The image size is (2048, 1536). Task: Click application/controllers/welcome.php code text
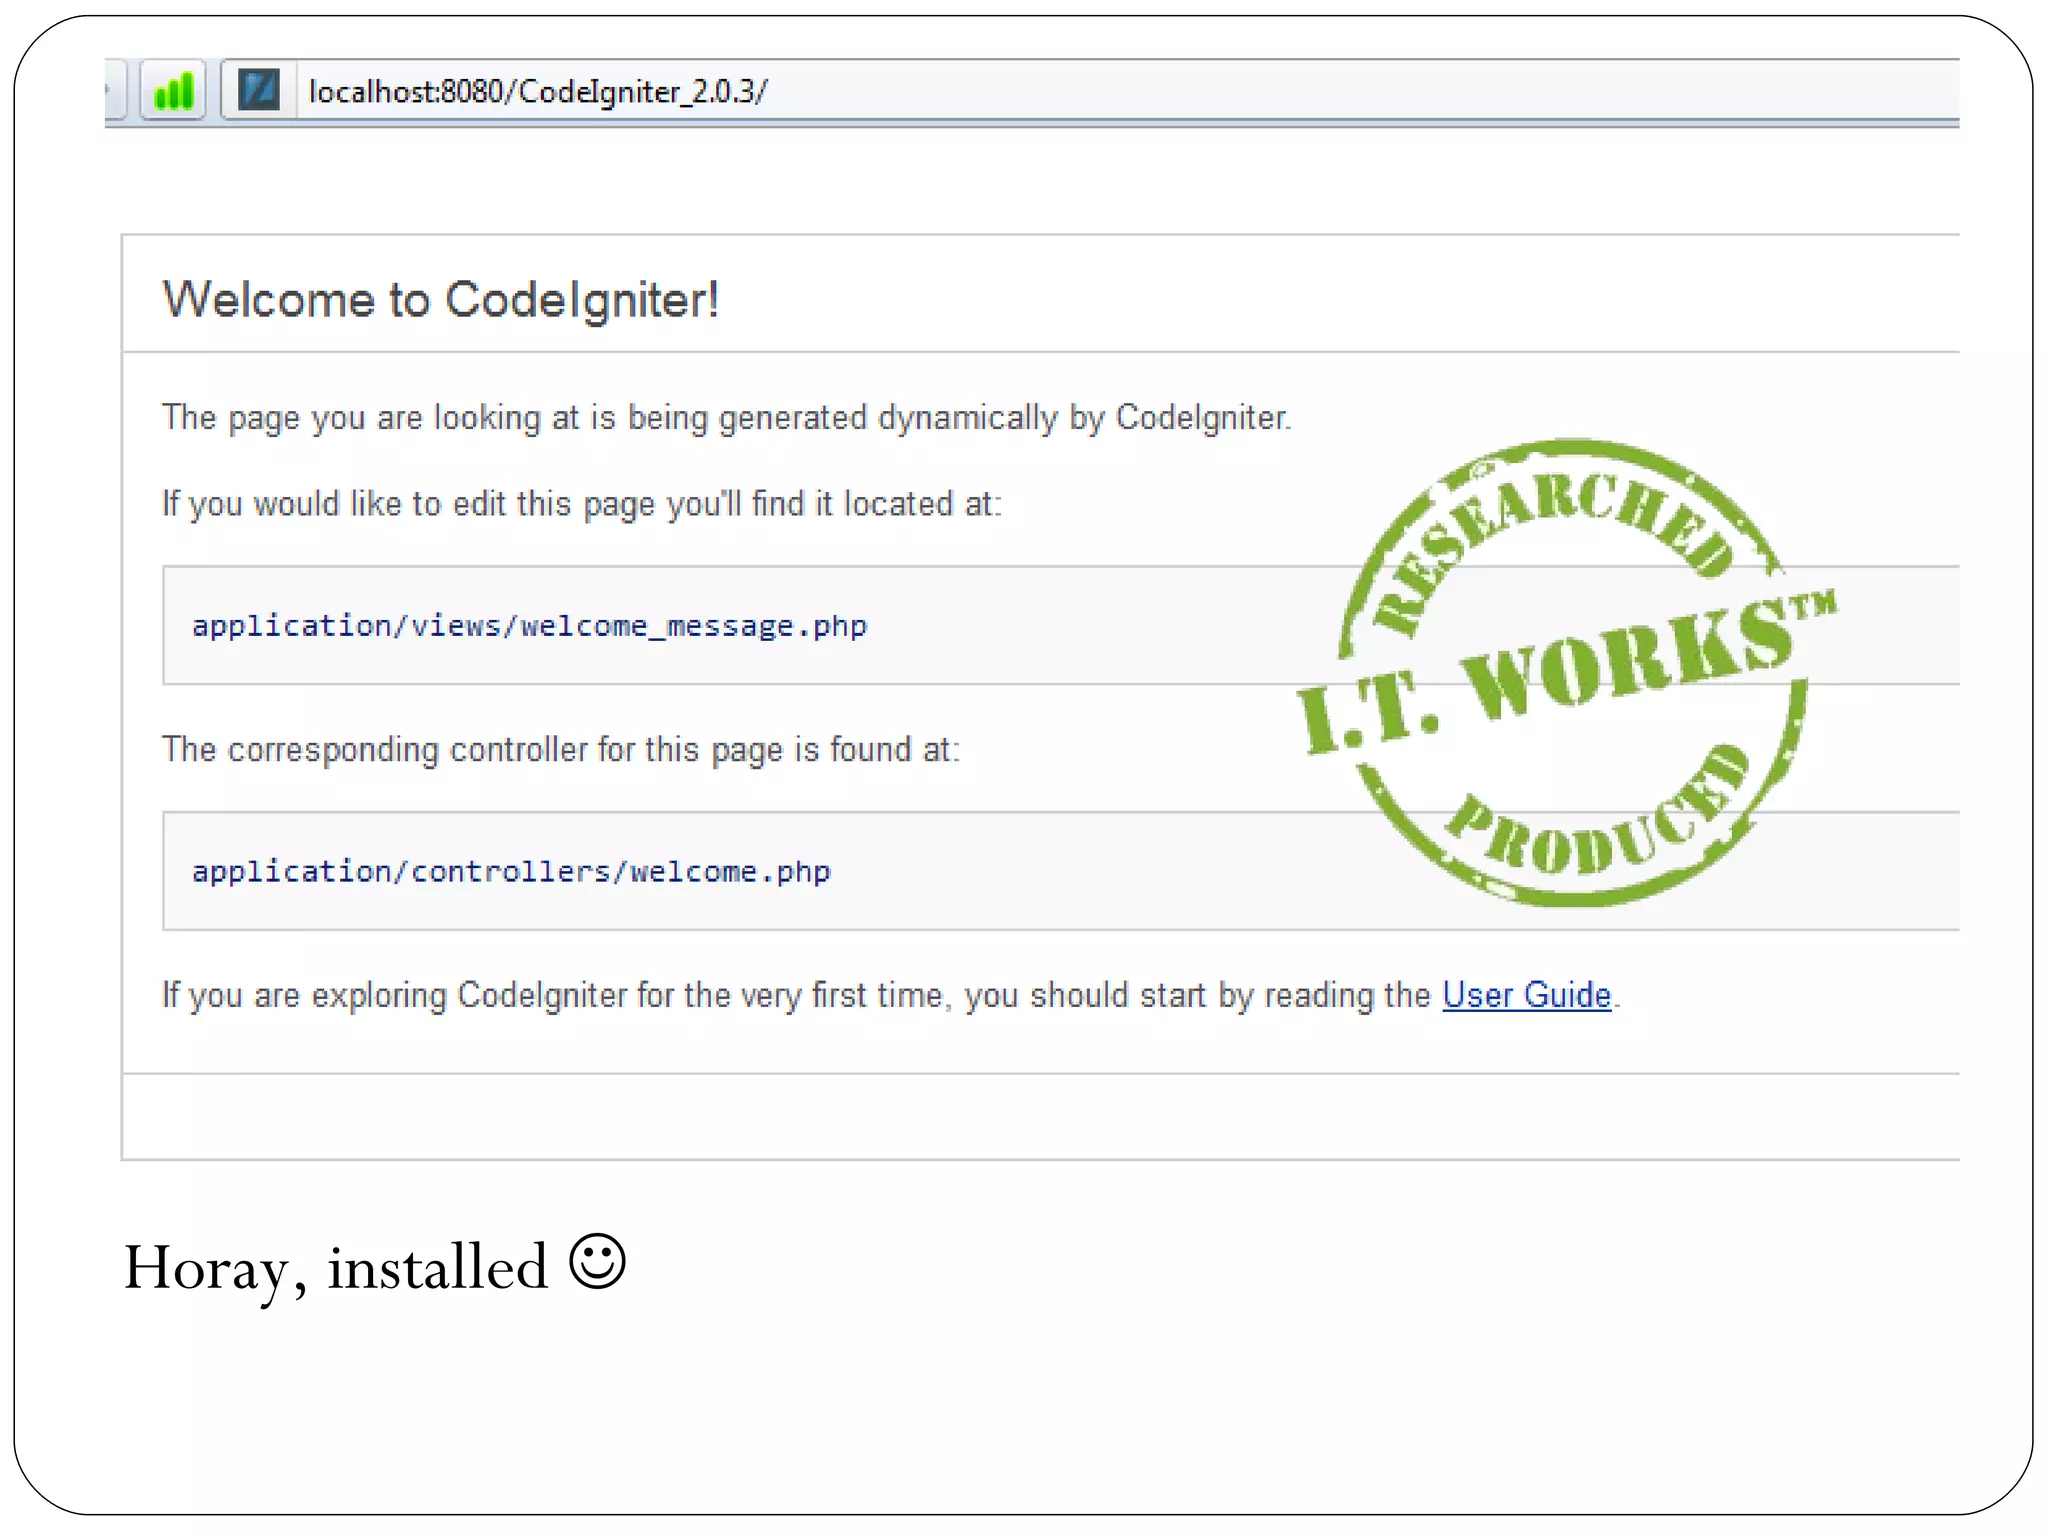pyautogui.click(x=511, y=872)
